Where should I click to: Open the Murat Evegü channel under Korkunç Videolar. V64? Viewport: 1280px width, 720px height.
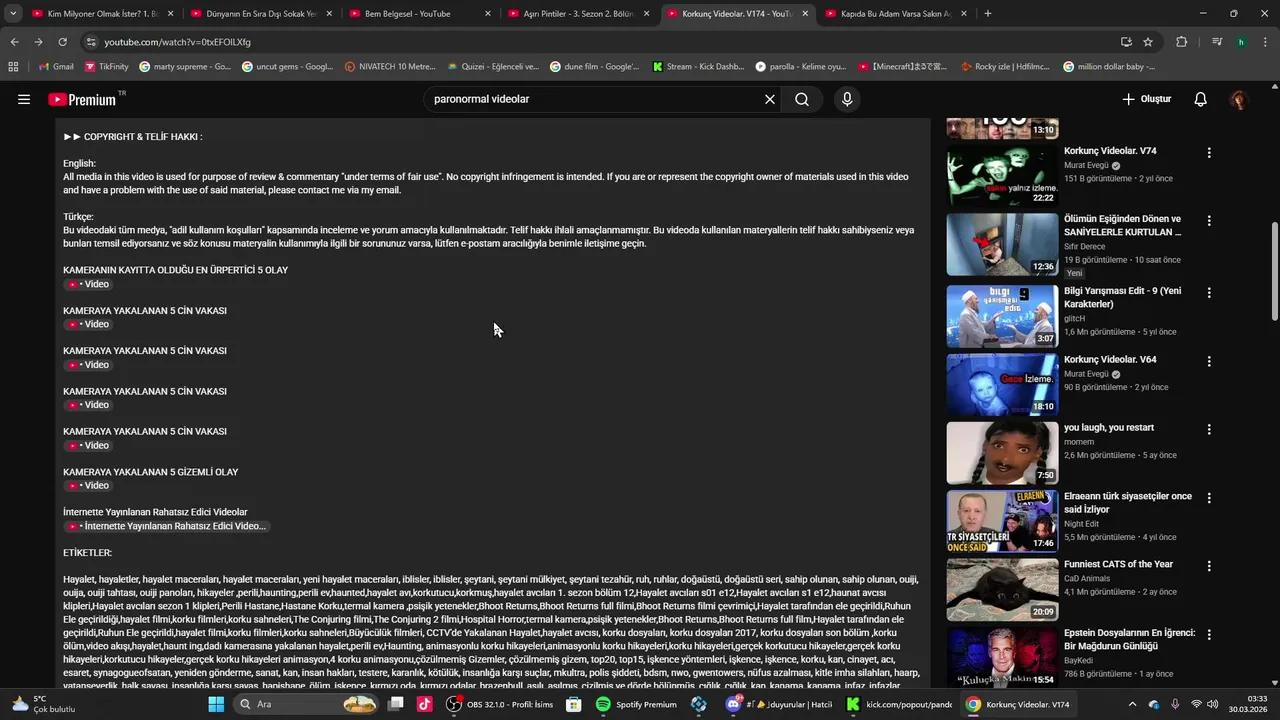(1087, 374)
